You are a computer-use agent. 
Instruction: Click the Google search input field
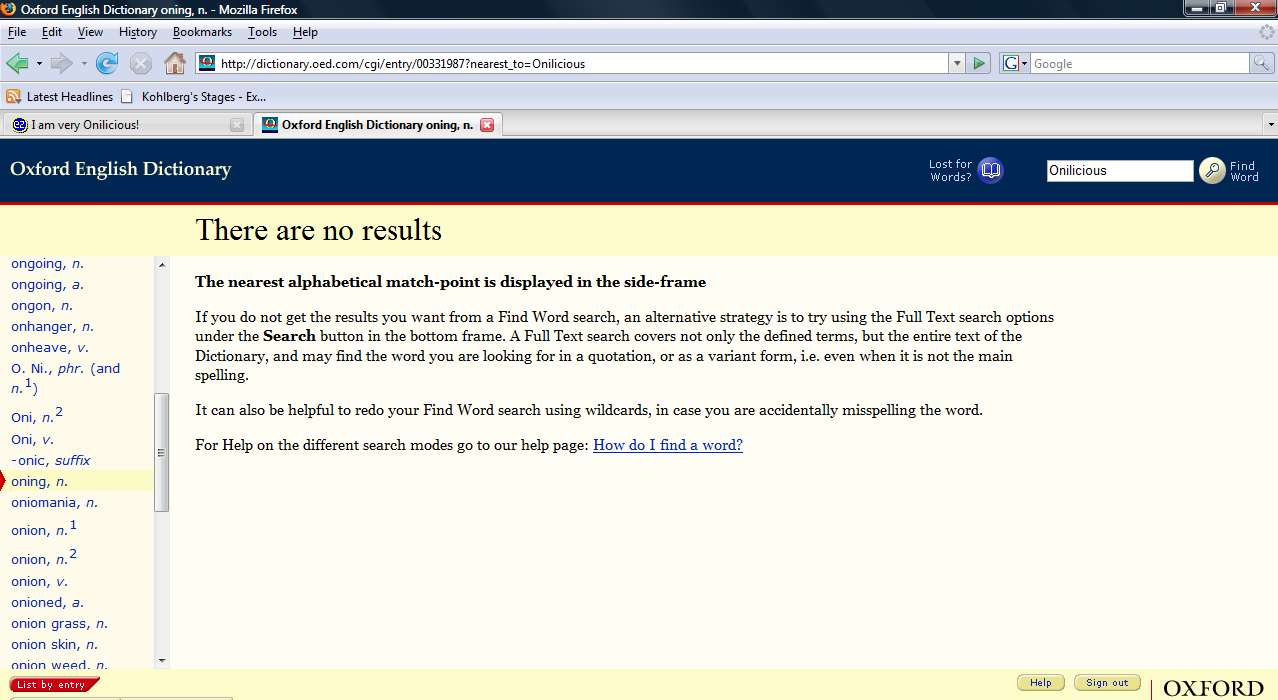click(x=1140, y=63)
